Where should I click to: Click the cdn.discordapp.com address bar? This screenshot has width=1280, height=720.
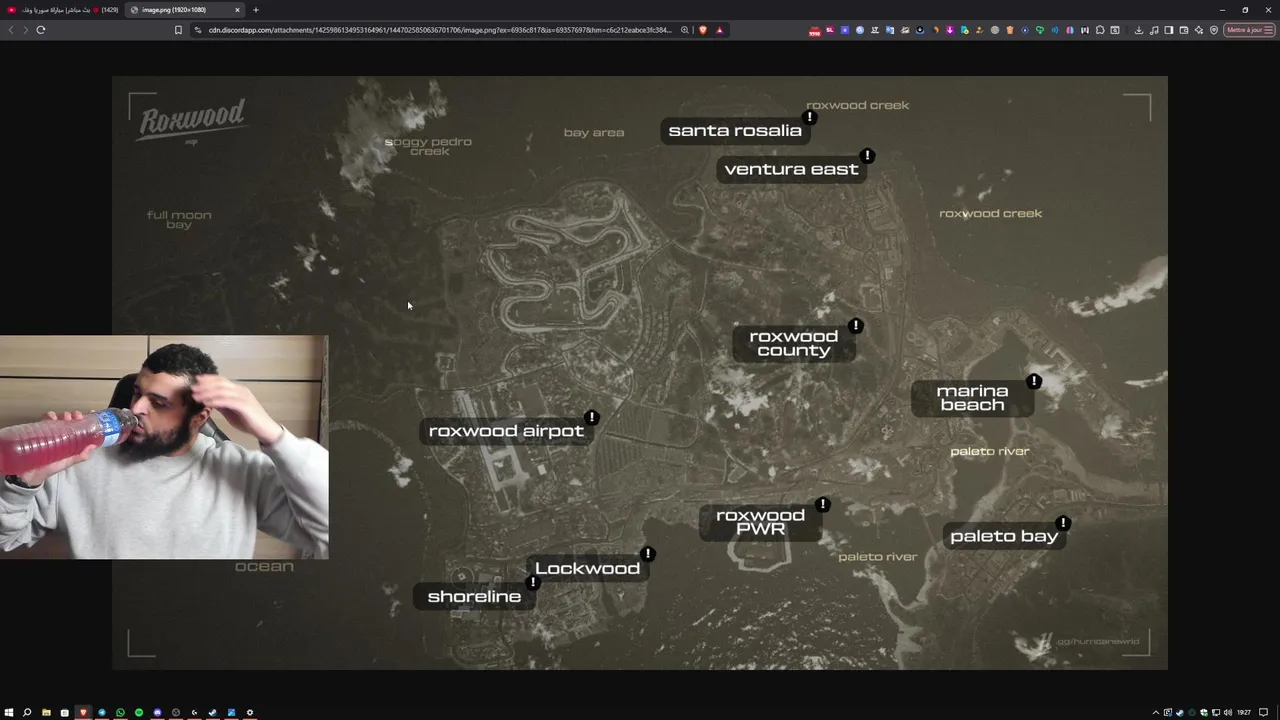coord(440,30)
